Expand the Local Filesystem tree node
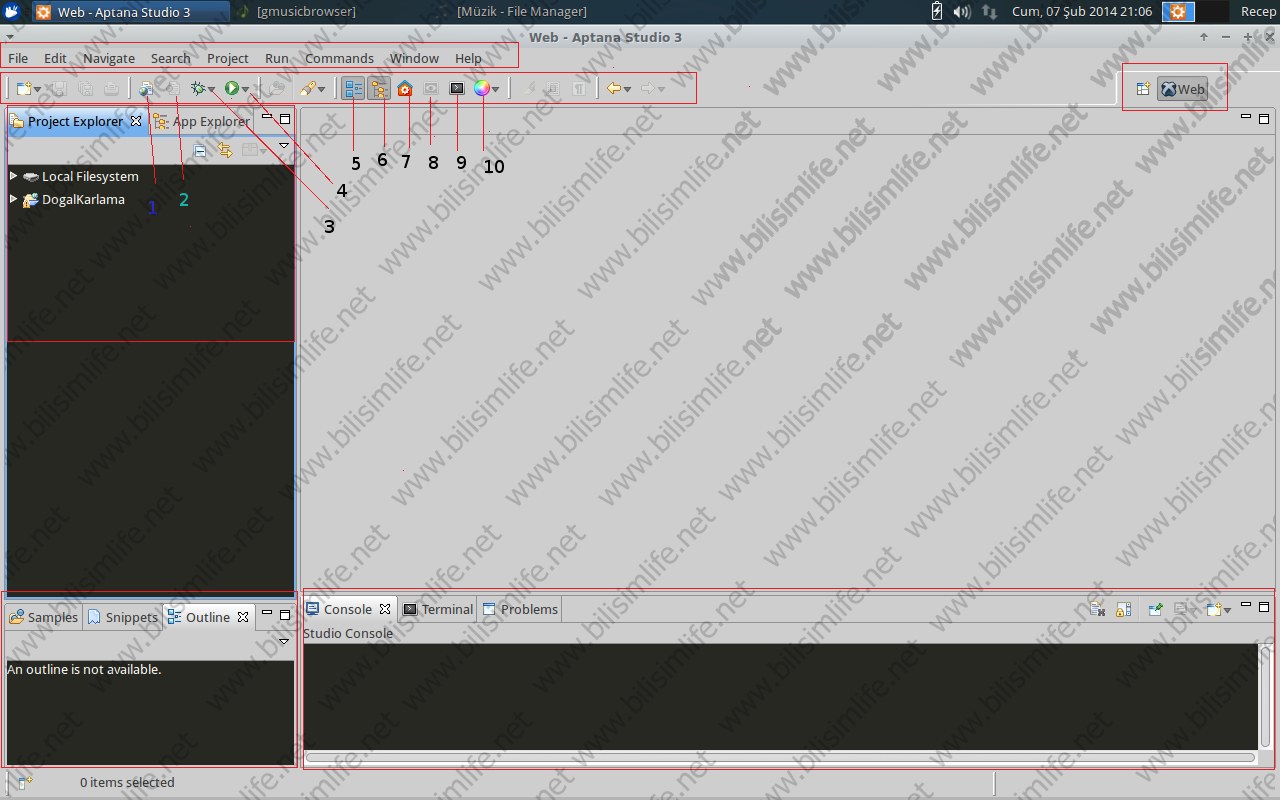This screenshot has height=800, width=1280. (14, 176)
